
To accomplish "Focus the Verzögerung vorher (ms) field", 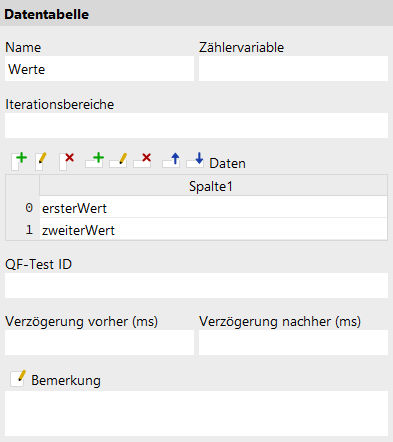I will (99, 343).
